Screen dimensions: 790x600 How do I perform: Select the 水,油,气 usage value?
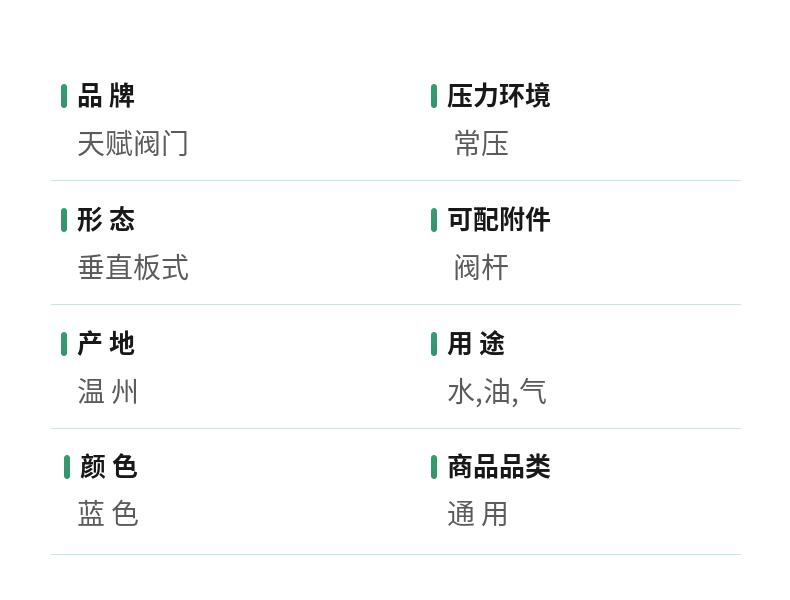(x=497, y=392)
